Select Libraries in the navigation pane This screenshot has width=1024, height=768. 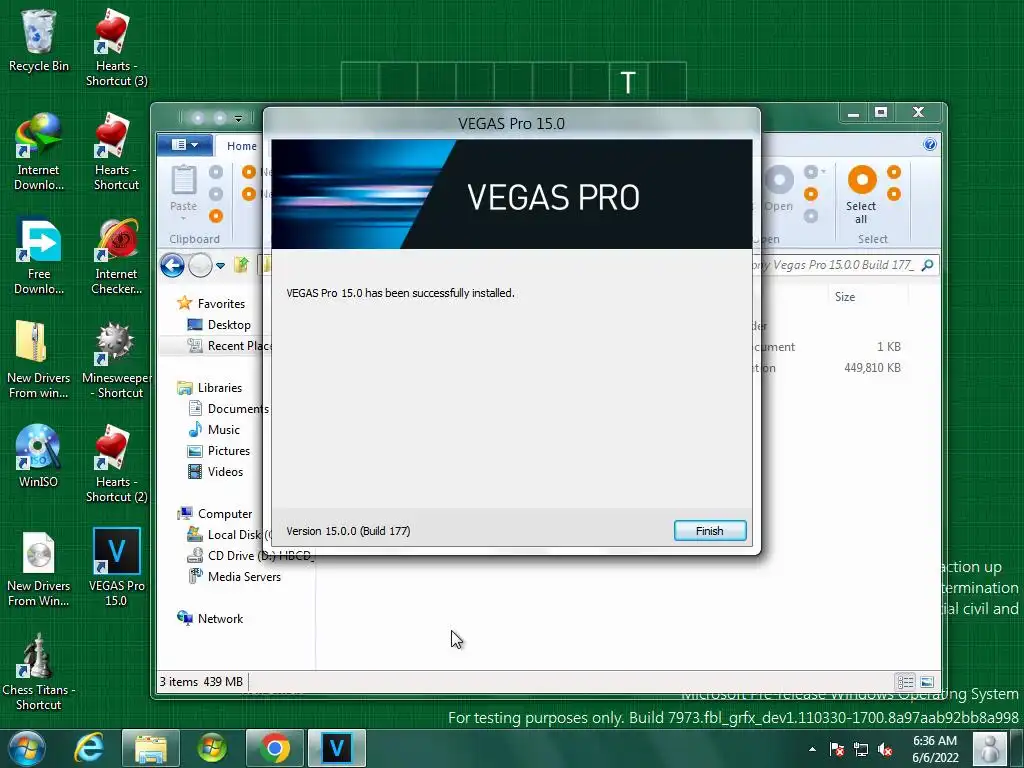point(210,388)
